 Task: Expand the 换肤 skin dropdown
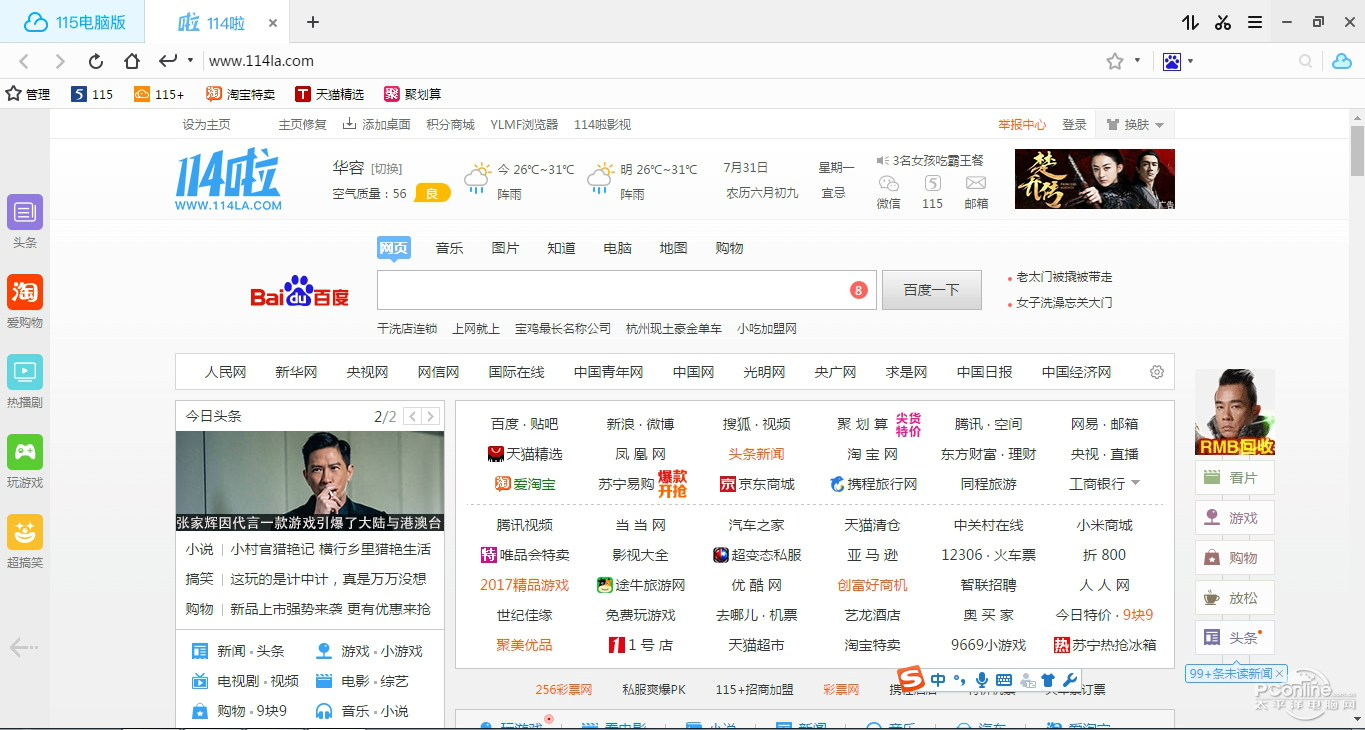1159,125
